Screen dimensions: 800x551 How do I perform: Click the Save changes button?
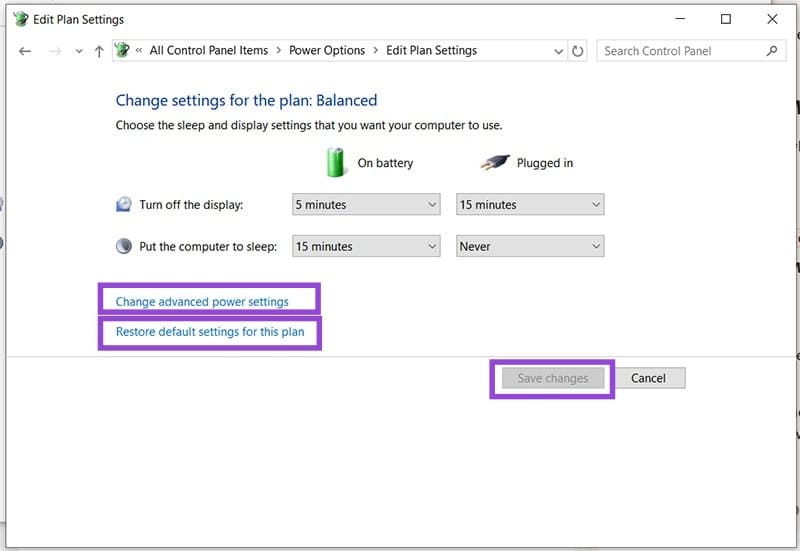pos(553,379)
